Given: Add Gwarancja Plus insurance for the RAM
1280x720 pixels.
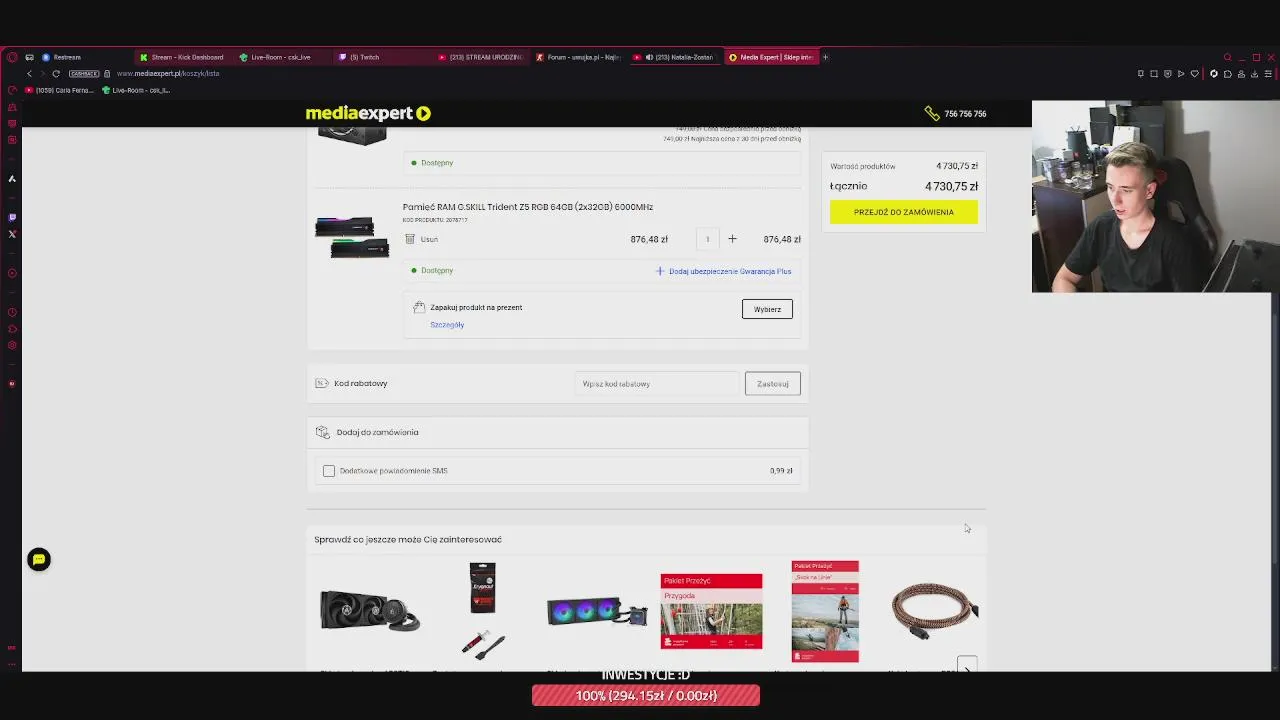Looking at the screenshot, I should [723, 271].
